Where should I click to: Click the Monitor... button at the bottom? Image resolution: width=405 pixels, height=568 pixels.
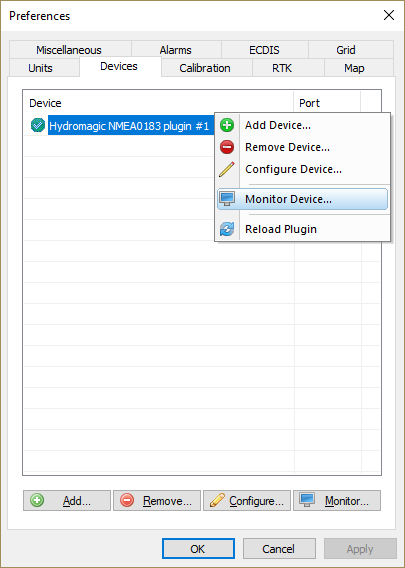[337, 501]
